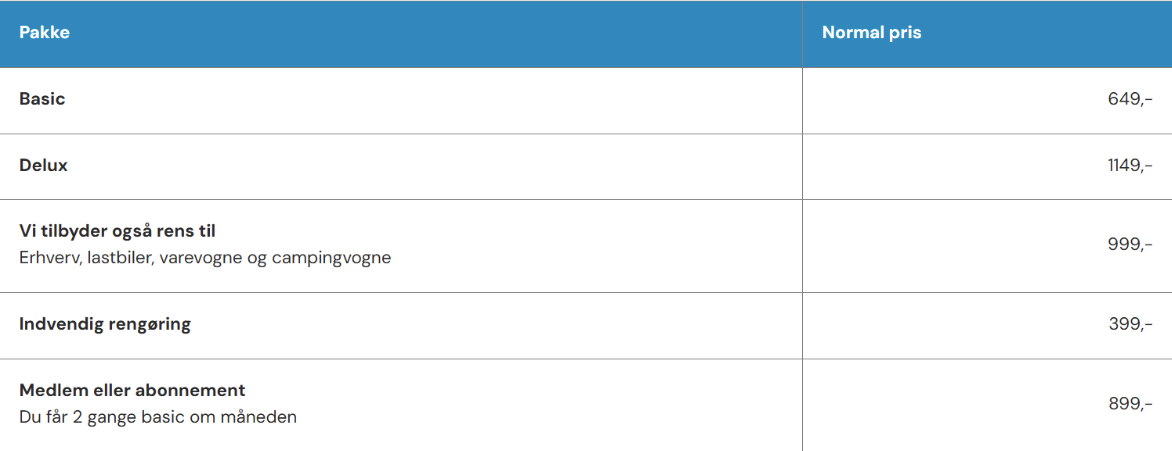Click lowercase 'basic' in the subscription note
The width and height of the screenshot is (1172, 451).
pyautogui.click(x=166, y=417)
